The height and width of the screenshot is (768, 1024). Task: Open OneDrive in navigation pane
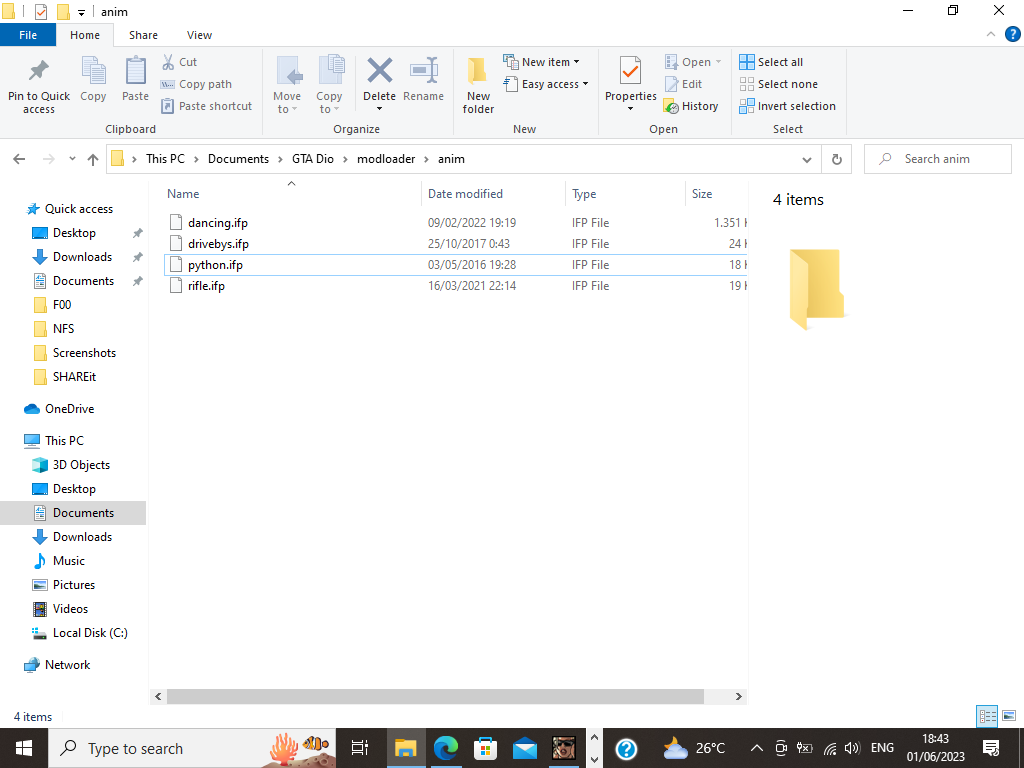click(69, 409)
